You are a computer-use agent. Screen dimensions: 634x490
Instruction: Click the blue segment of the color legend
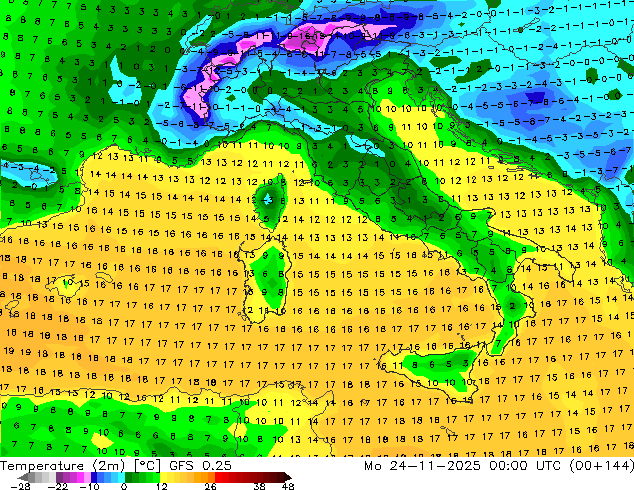tap(108, 477)
